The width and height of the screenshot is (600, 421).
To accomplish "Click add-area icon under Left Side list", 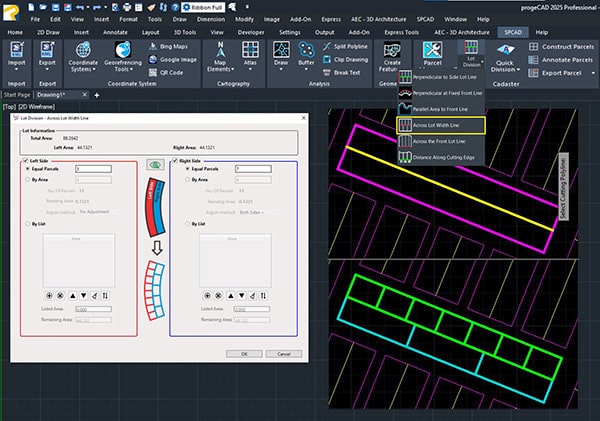I will 49,295.
